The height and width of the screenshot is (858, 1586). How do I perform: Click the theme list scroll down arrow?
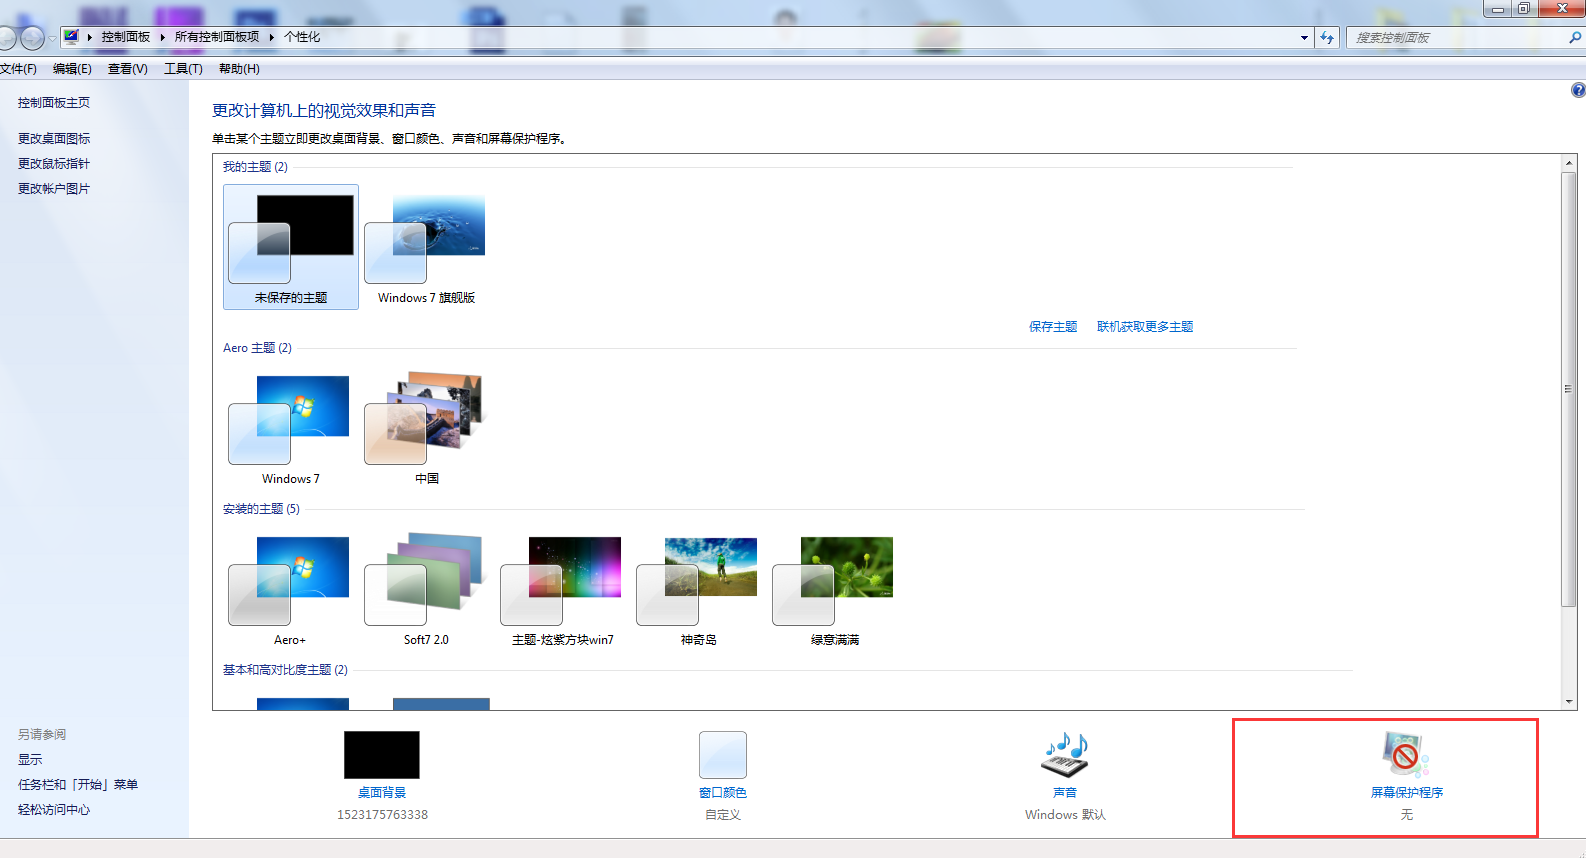pyautogui.click(x=1568, y=702)
